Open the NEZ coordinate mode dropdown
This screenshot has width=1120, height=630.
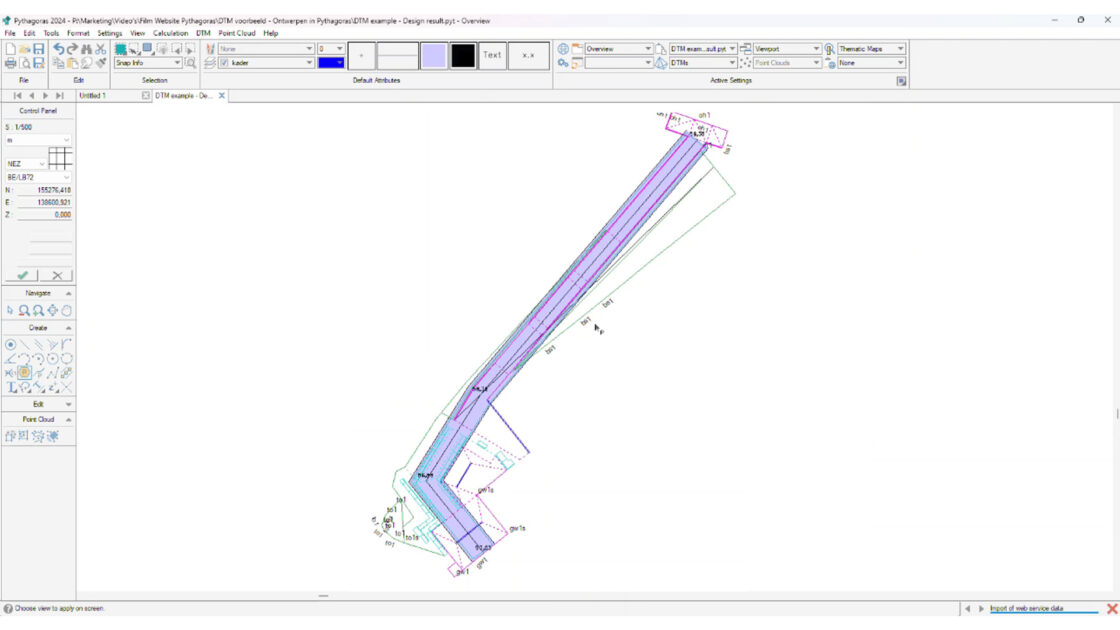pyautogui.click(x=26, y=164)
